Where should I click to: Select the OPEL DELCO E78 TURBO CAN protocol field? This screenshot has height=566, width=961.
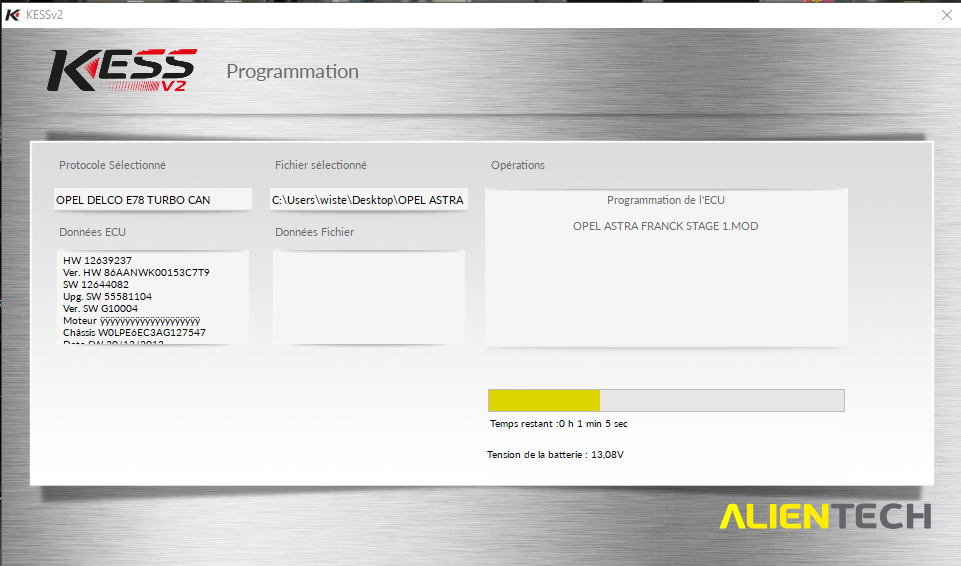click(153, 200)
